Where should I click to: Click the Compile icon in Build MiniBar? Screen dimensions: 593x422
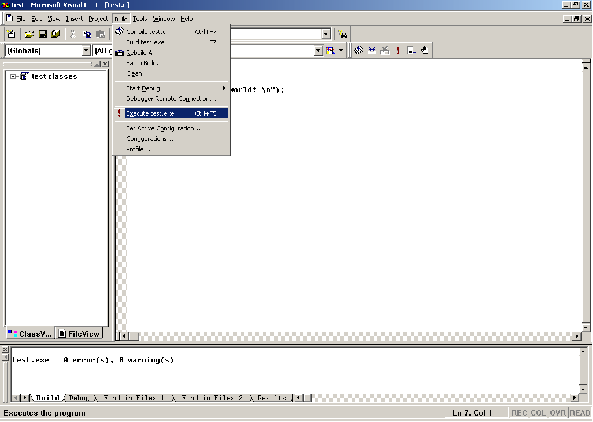click(x=359, y=50)
